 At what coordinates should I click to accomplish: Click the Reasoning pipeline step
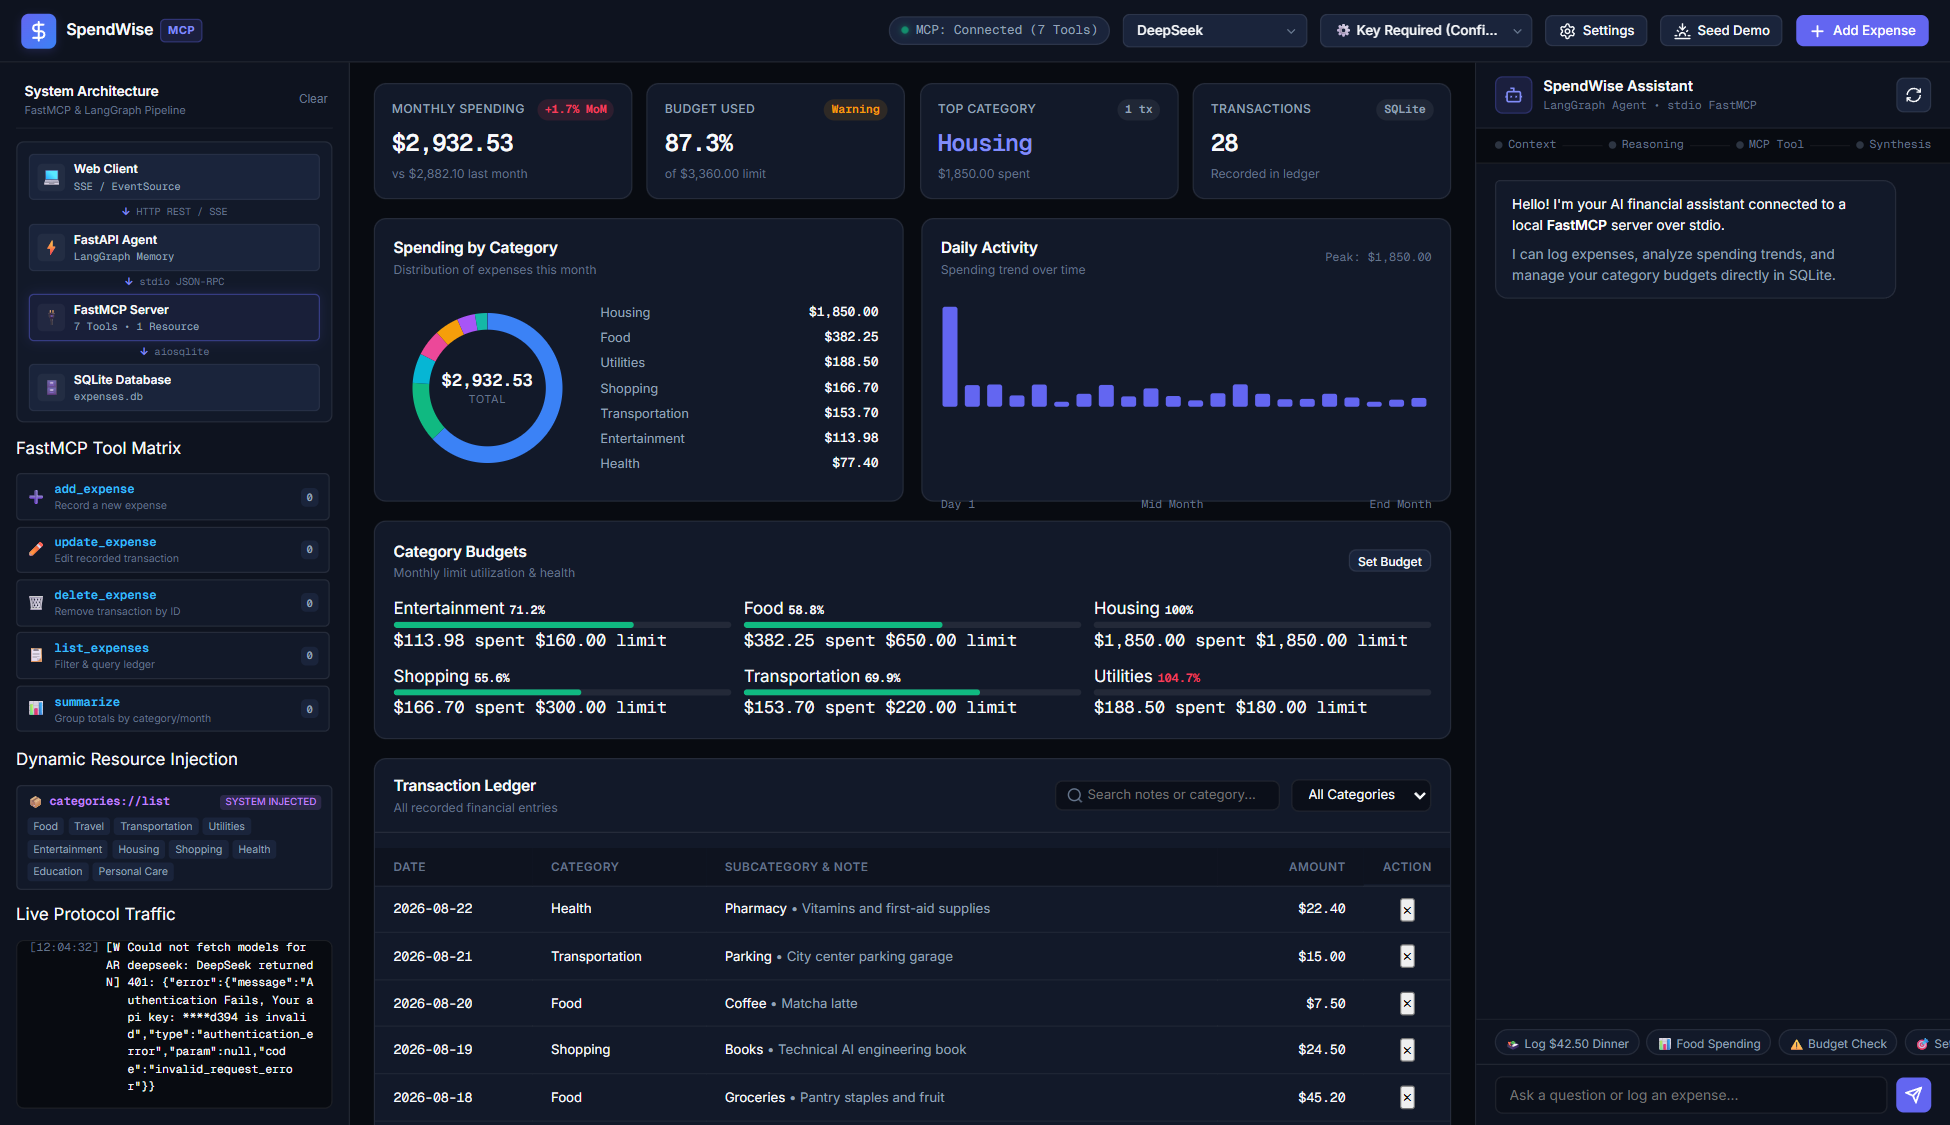click(1646, 145)
